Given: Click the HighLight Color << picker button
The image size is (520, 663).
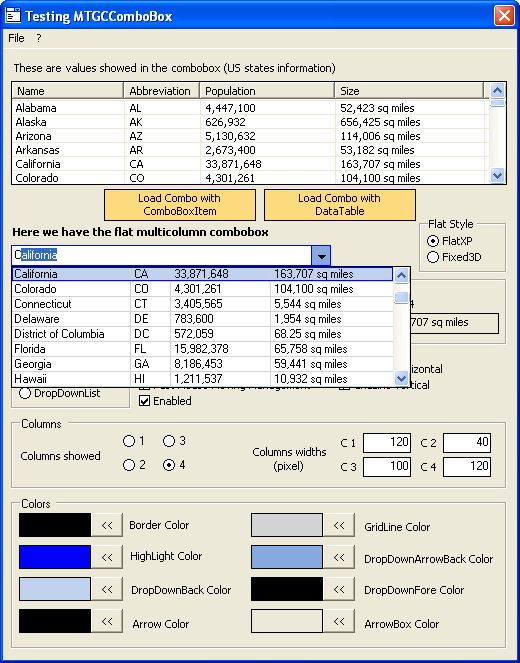Looking at the screenshot, I should [x=107, y=557].
